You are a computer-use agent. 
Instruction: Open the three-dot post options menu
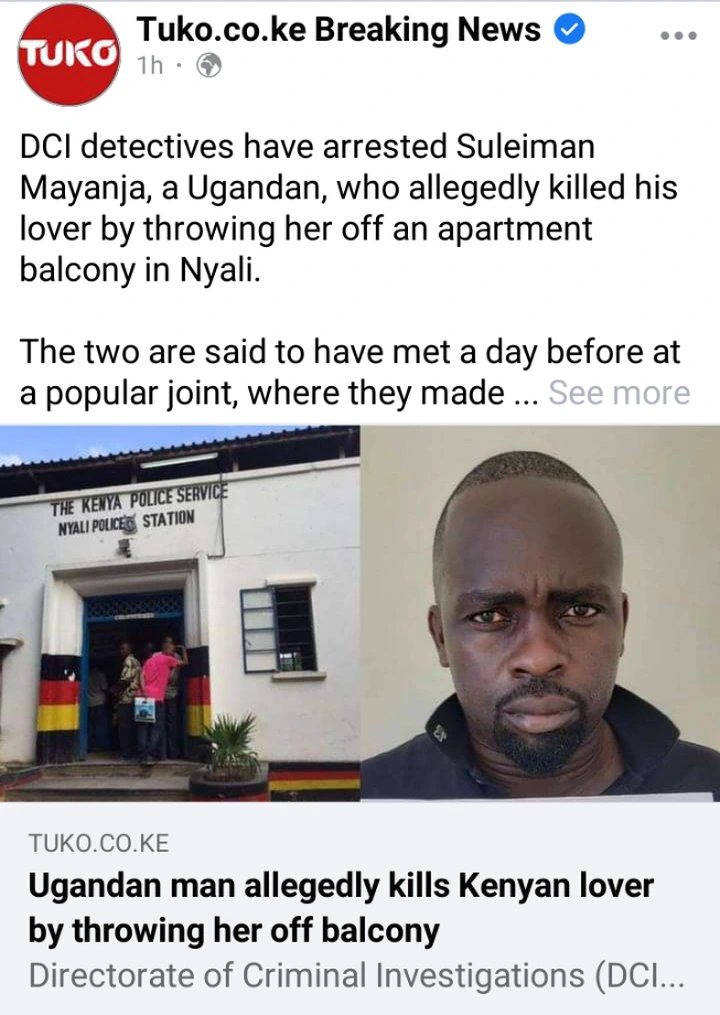pyautogui.click(x=679, y=36)
